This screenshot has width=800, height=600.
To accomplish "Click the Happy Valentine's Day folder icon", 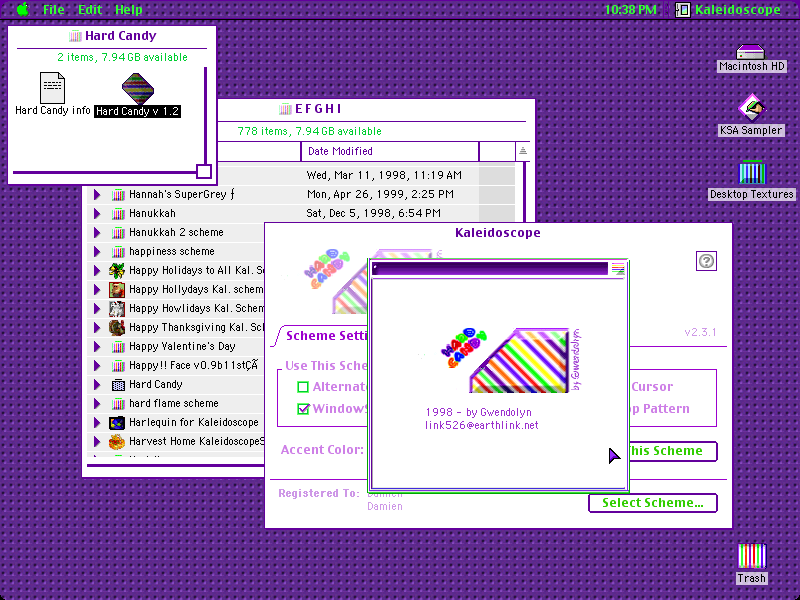I will click(118, 347).
